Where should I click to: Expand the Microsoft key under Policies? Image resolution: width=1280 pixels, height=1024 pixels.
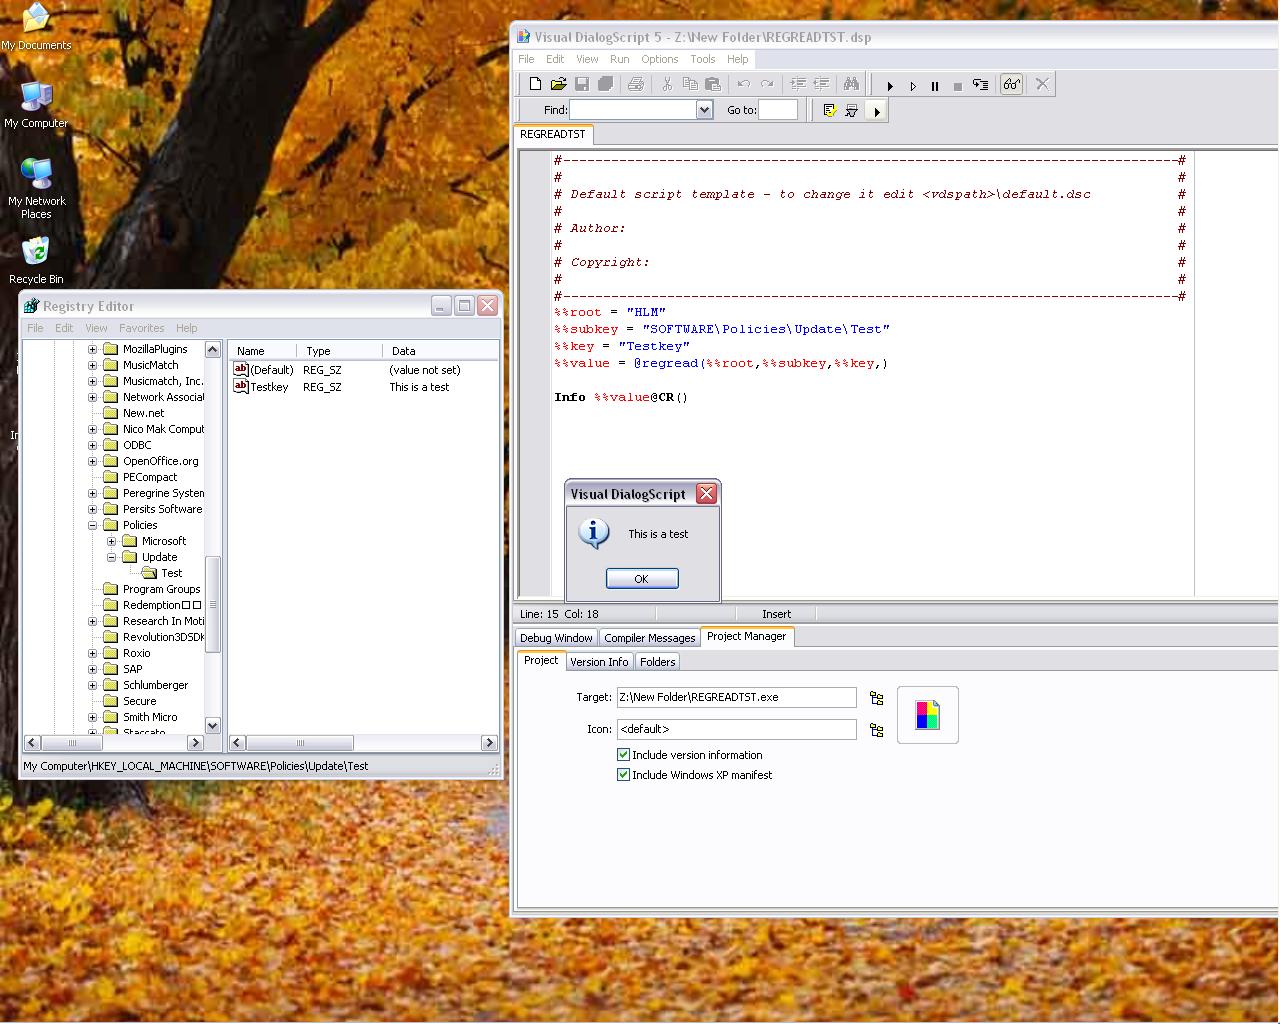click(112, 541)
